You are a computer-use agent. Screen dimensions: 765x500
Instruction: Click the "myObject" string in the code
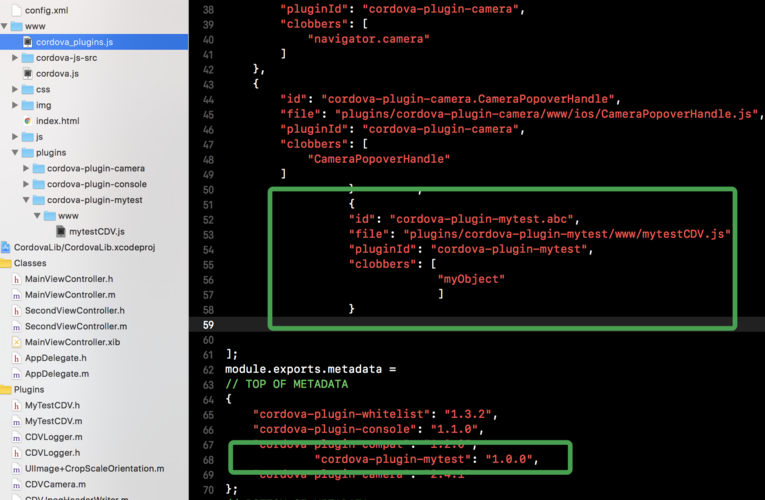pos(471,278)
